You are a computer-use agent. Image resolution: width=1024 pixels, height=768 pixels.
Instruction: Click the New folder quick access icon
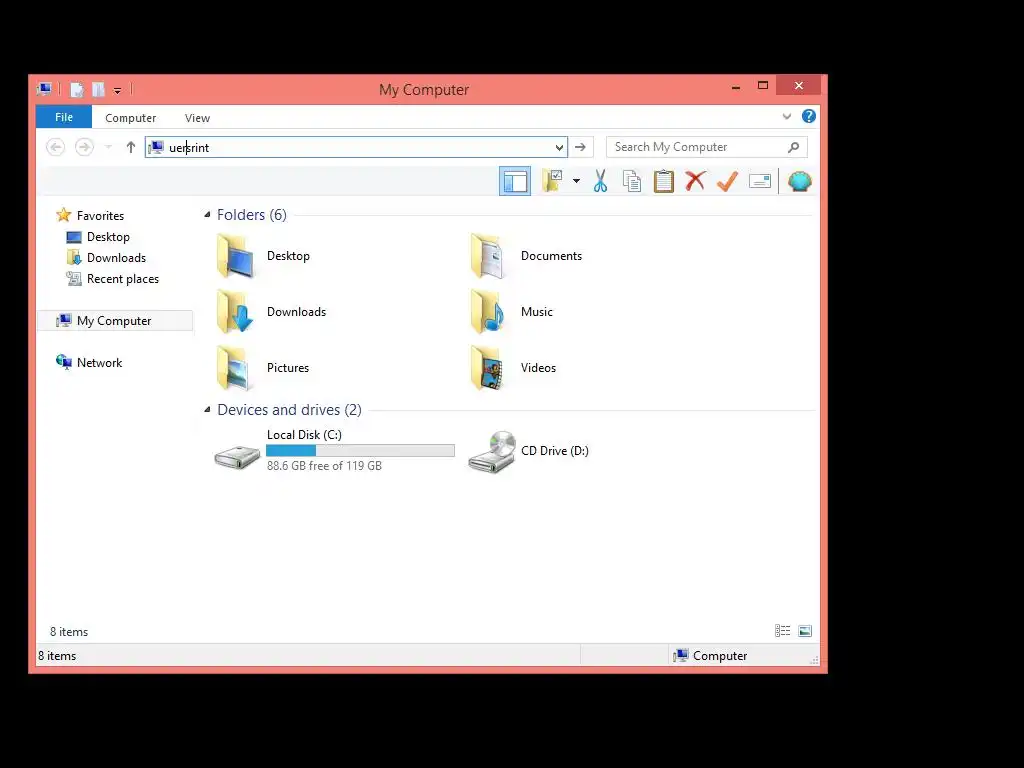pyautogui.click(x=99, y=89)
